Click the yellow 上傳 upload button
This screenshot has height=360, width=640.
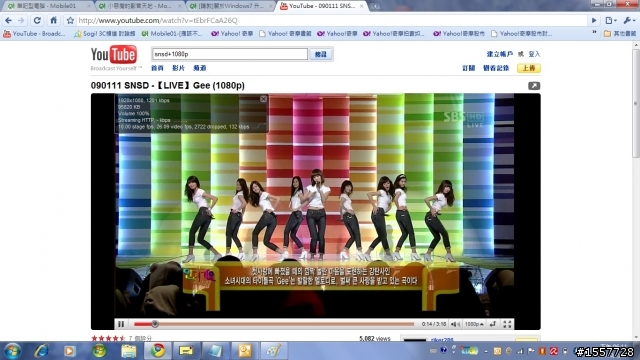pos(529,68)
